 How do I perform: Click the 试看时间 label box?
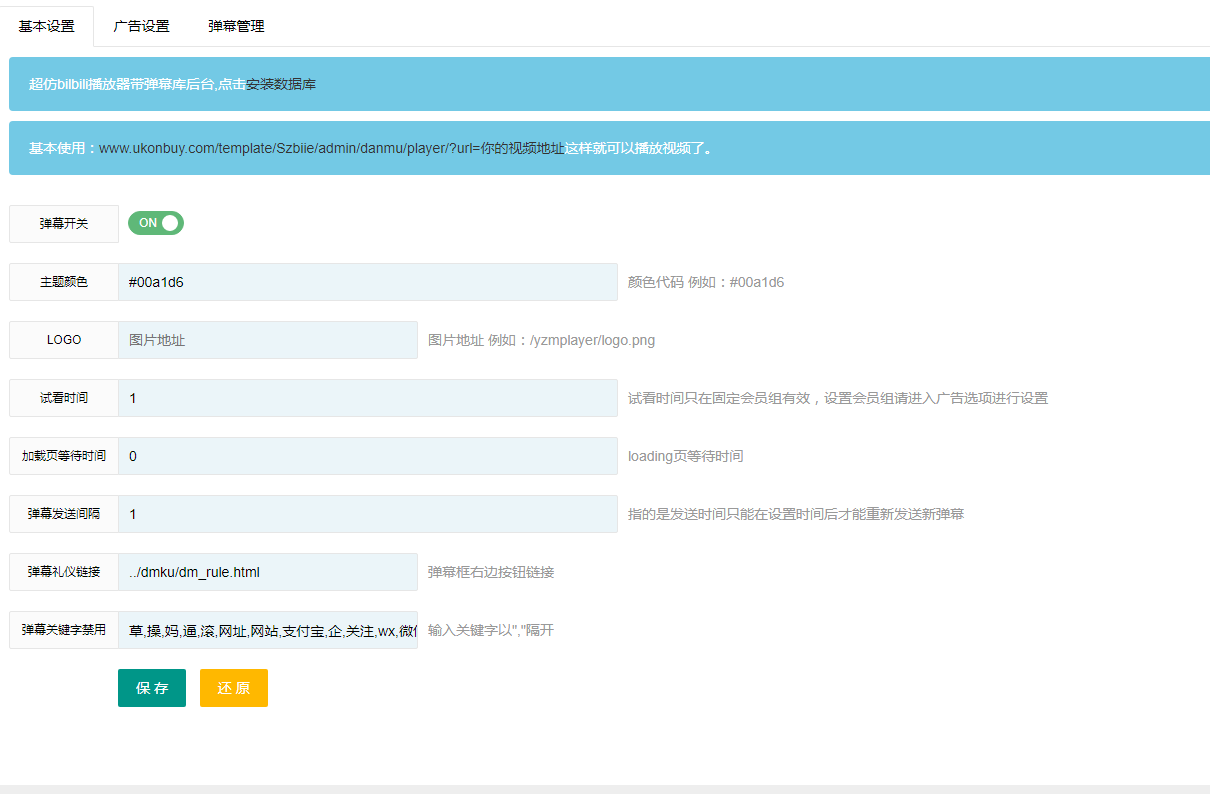coord(63,397)
